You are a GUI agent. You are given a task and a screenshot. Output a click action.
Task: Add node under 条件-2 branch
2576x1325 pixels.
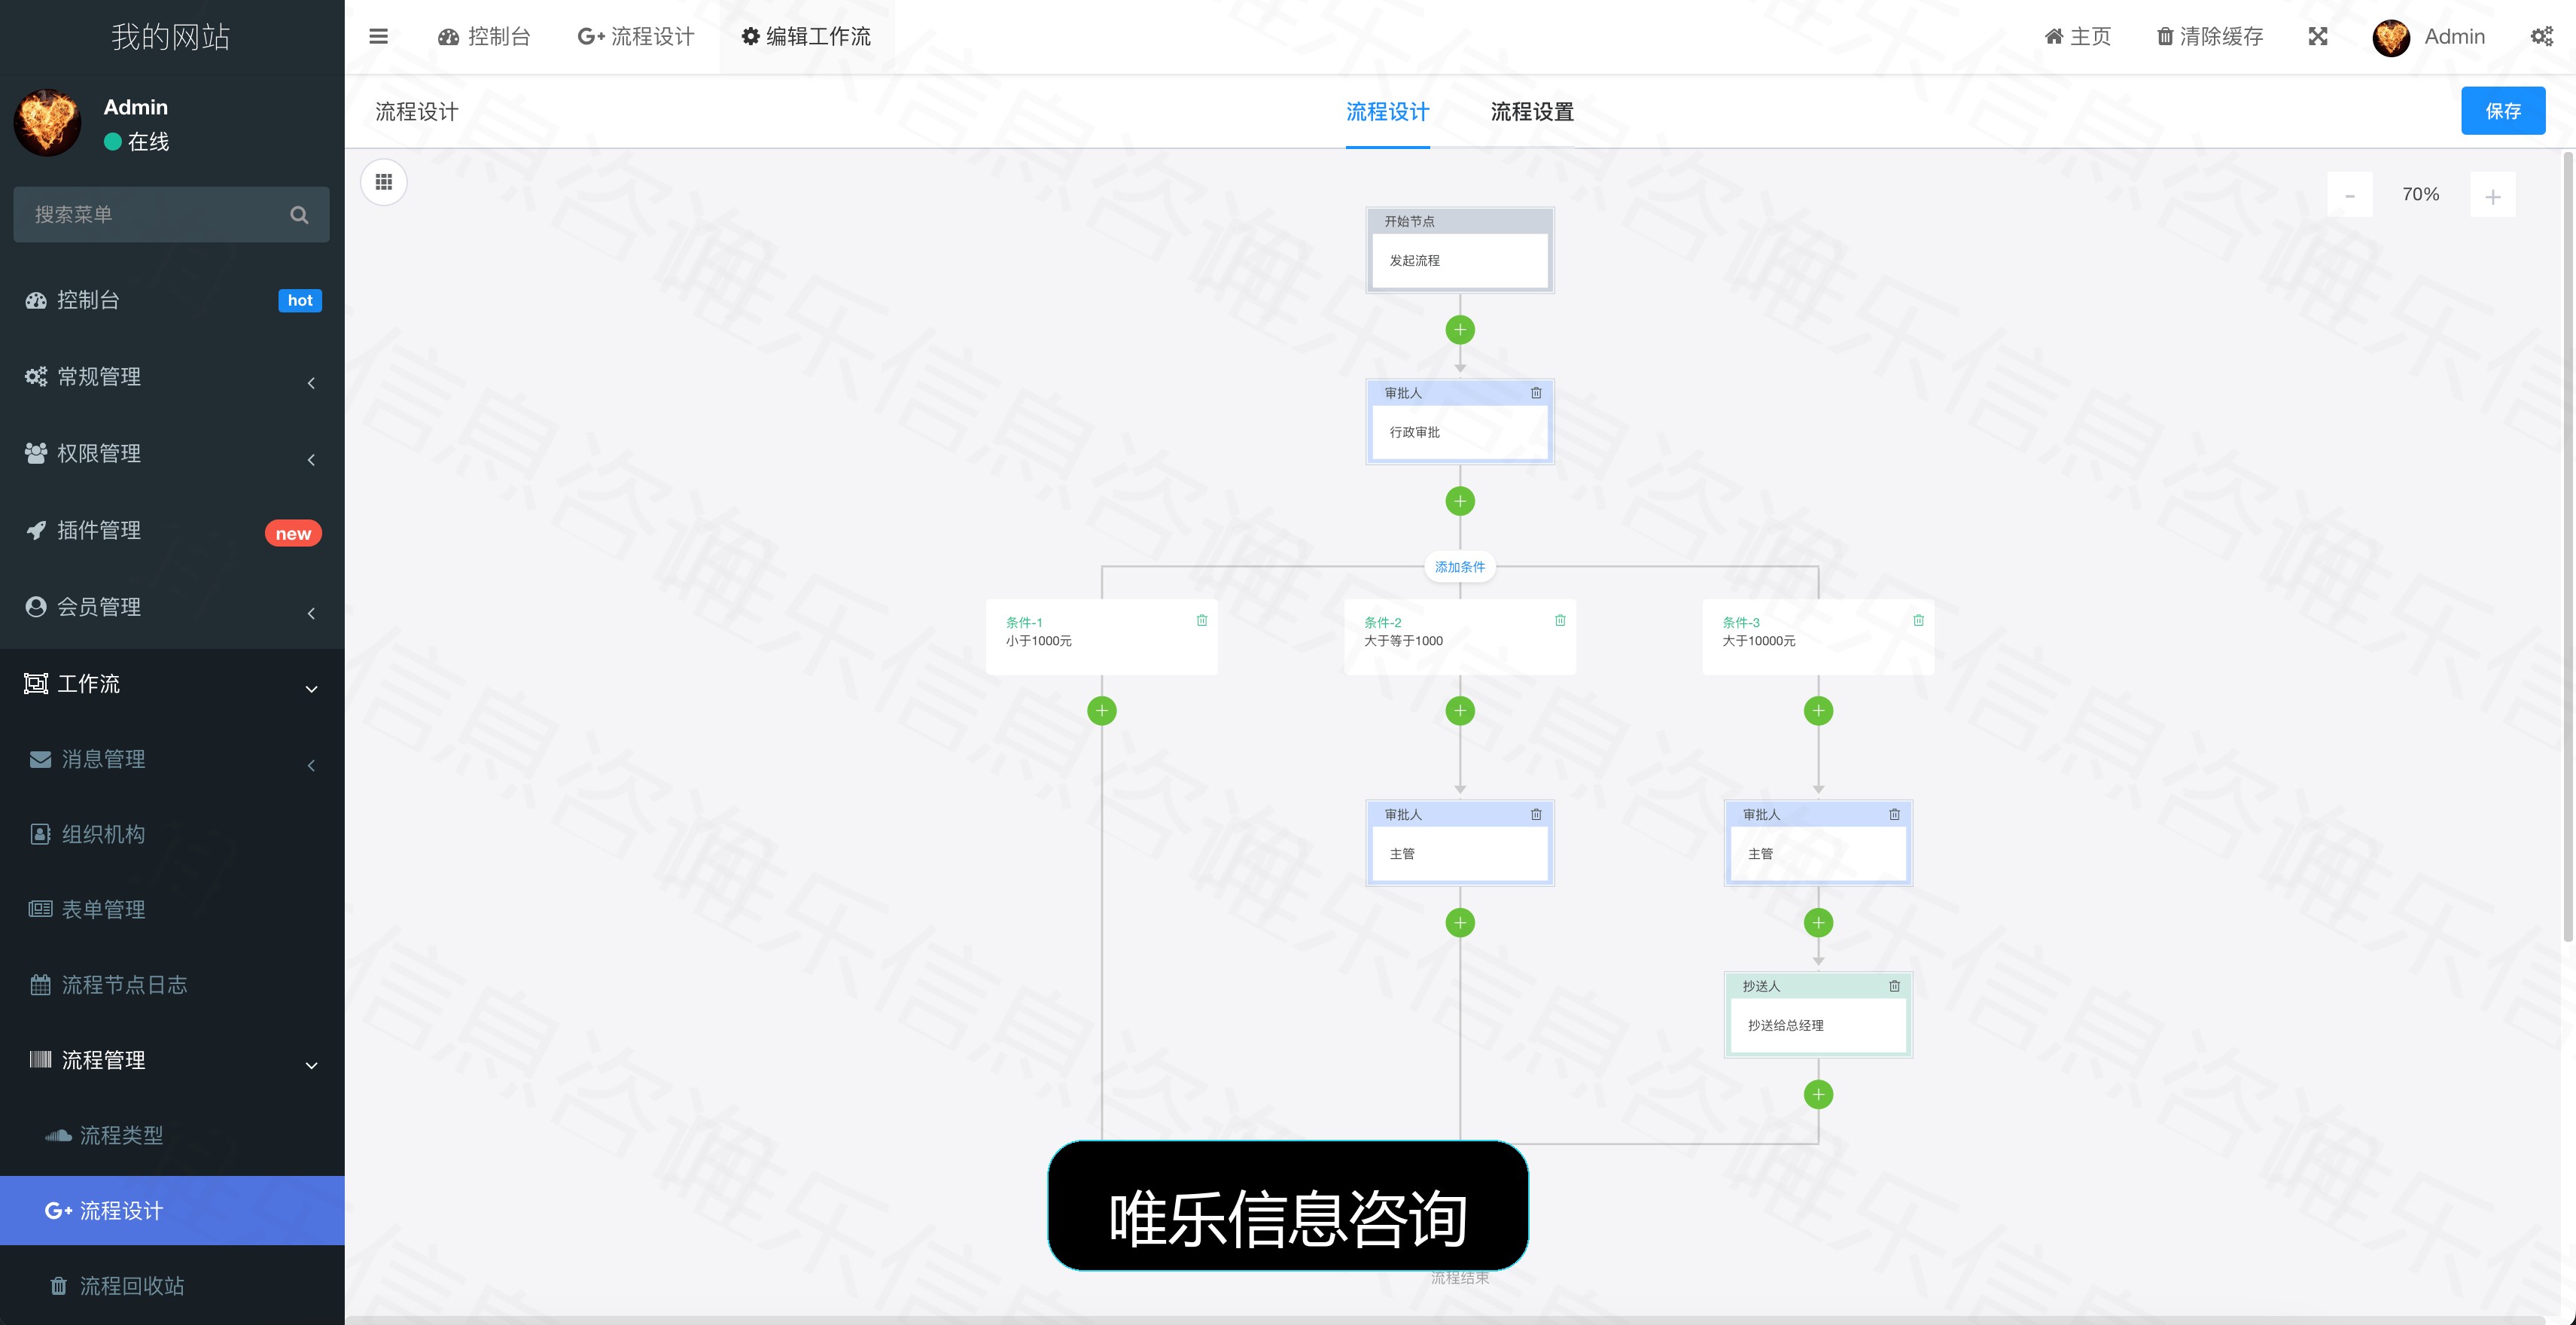click(1460, 711)
